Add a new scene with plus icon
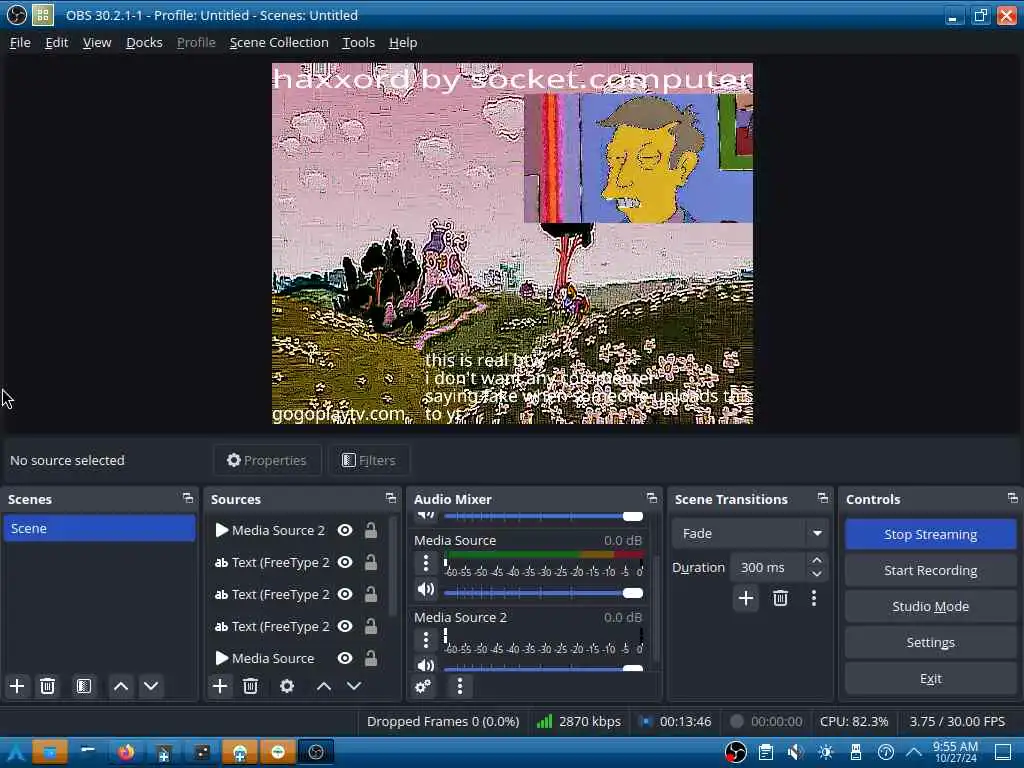Viewport: 1024px width, 768px height. point(17,686)
